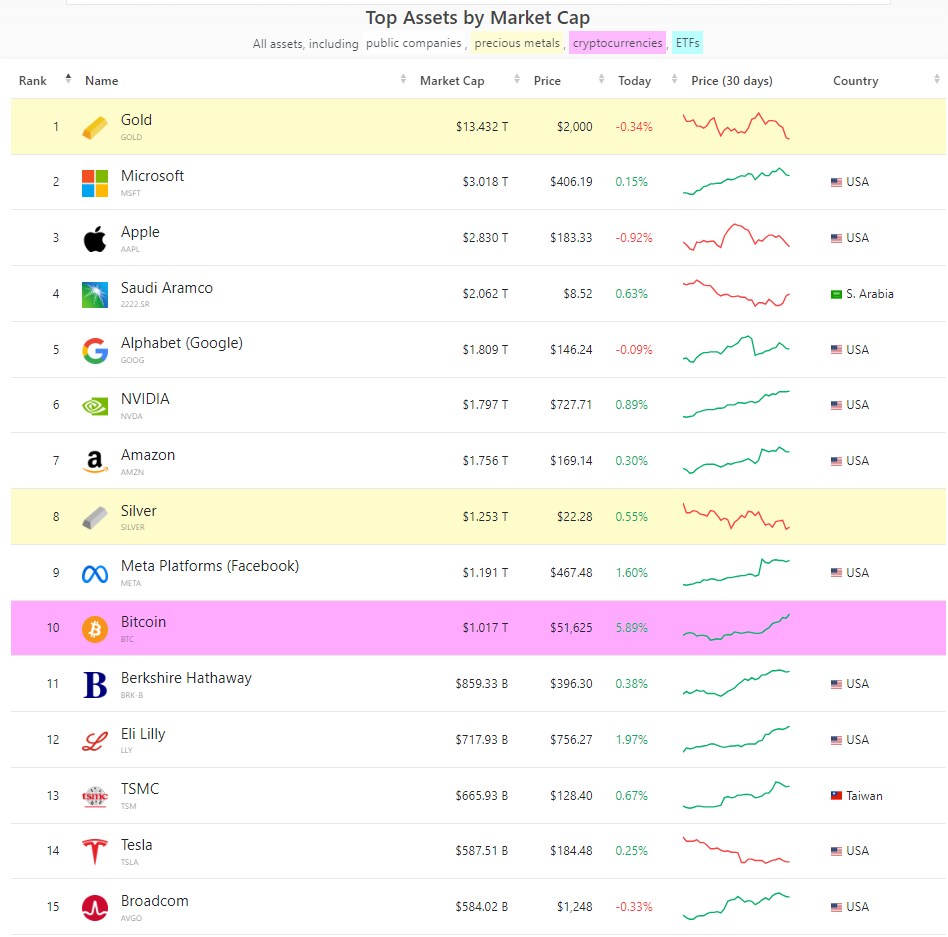Image resolution: width=948 pixels, height=937 pixels.
Task: Open the Alphabet (Google) link
Action: [x=181, y=343]
